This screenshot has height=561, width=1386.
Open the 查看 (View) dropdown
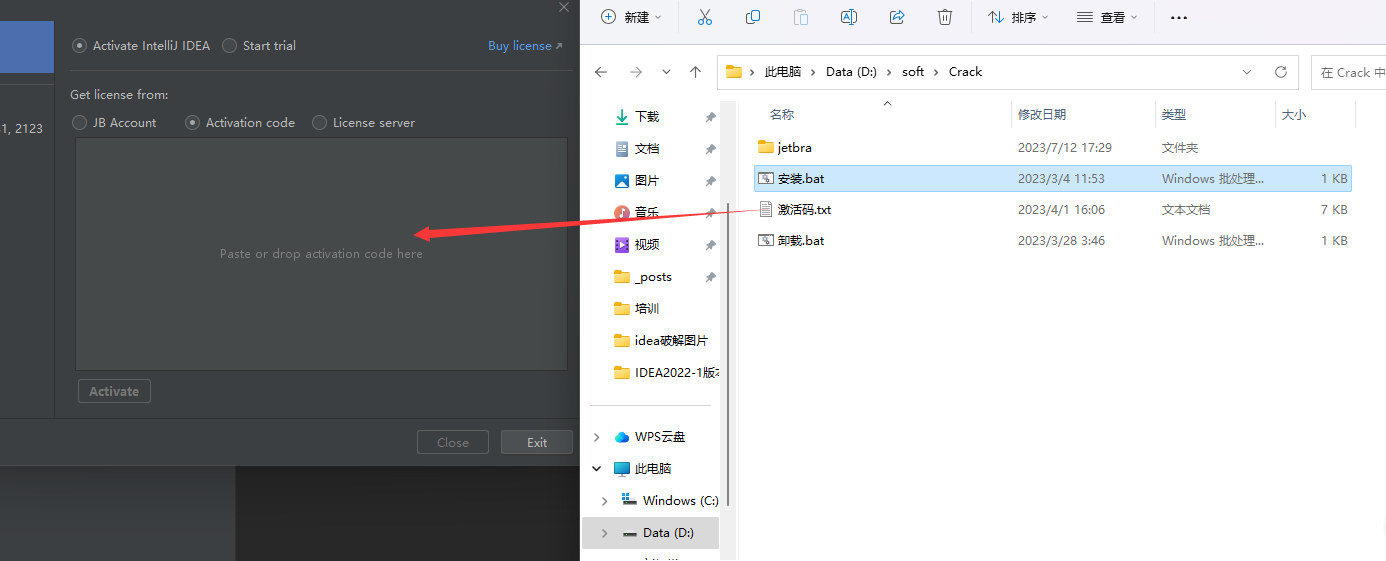[1107, 17]
